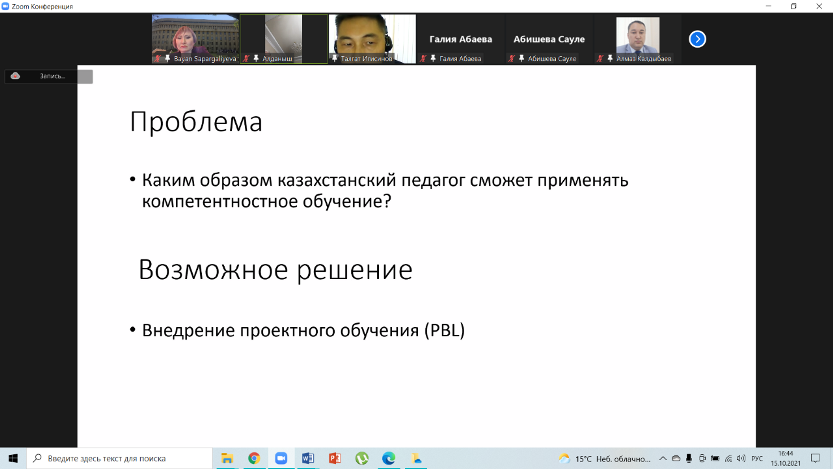Open PowerPoint from the taskbar
The width and height of the screenshot is (833, 469).
tap(335, 458)
